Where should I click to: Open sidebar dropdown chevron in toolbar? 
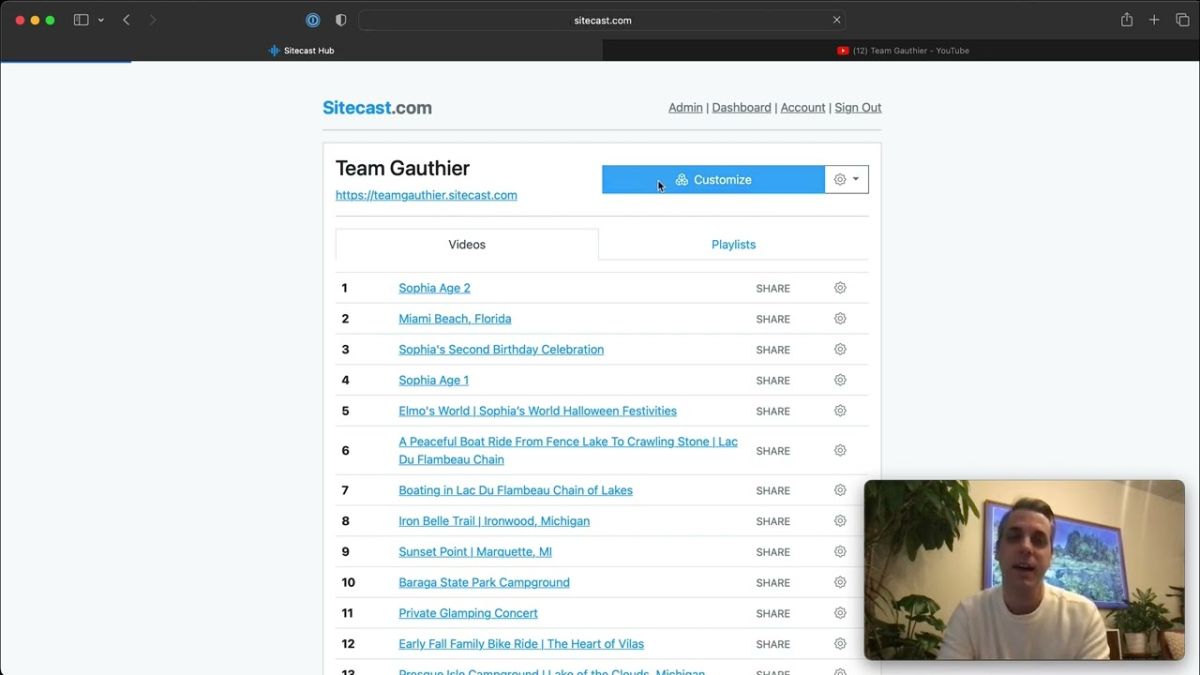click(x=101, y=20)
